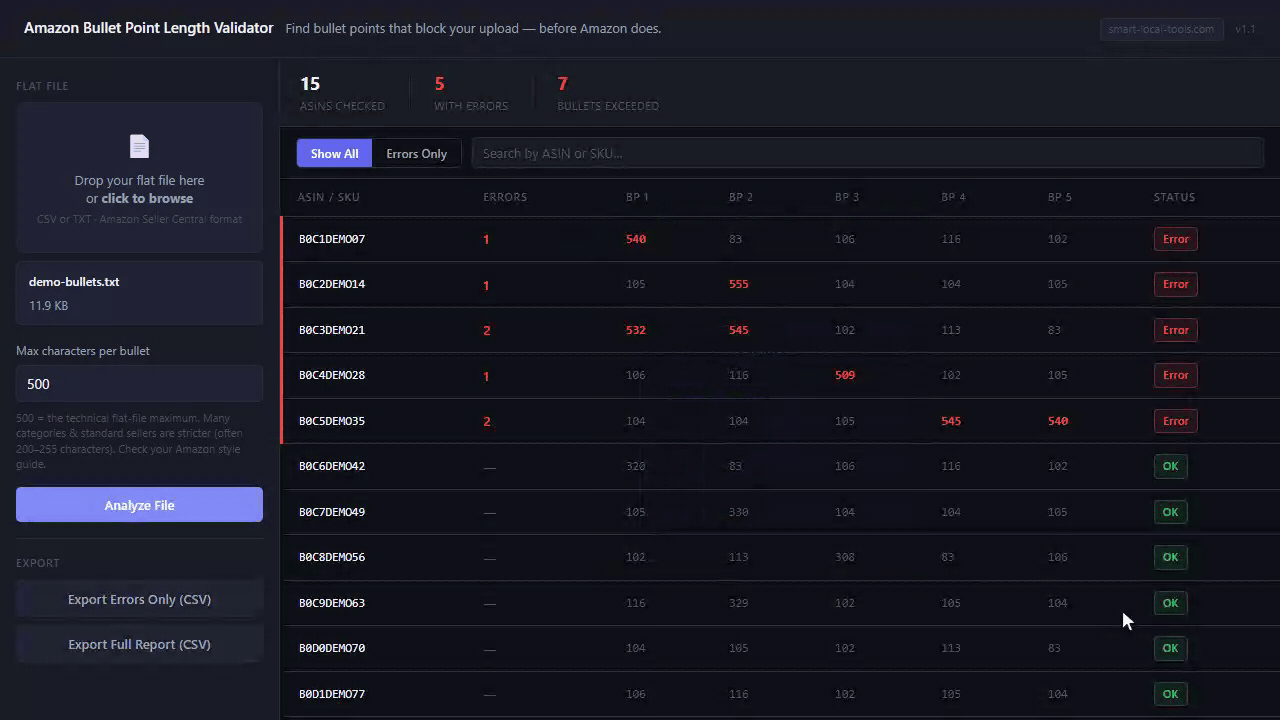
Task: Click the file size 11.9 KB text
Action: 48,305
